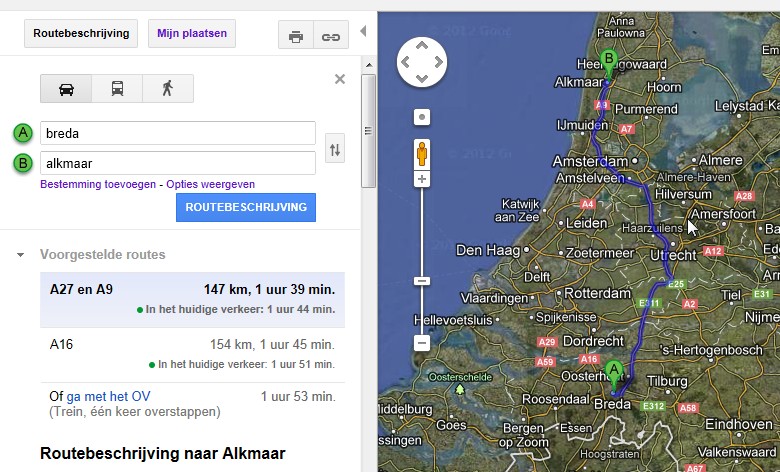Click the print icon
780x472 pixels.
click(296, 37)
